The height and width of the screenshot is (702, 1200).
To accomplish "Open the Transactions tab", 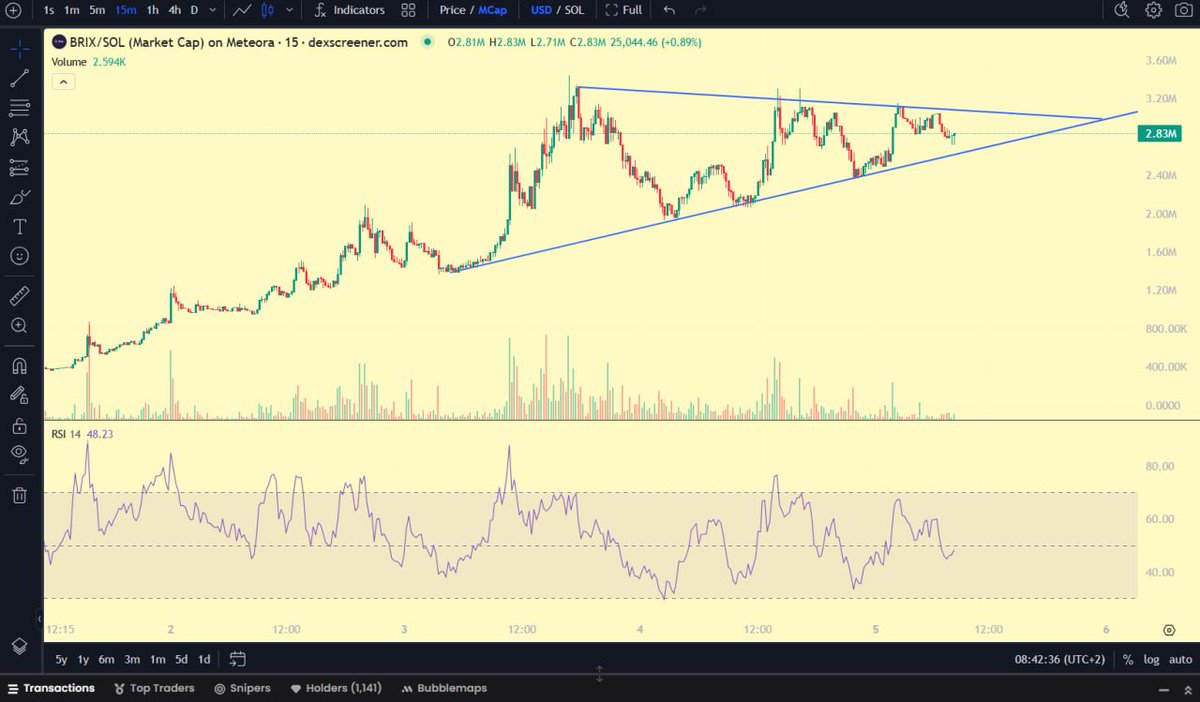I will [x=51, y=688].
